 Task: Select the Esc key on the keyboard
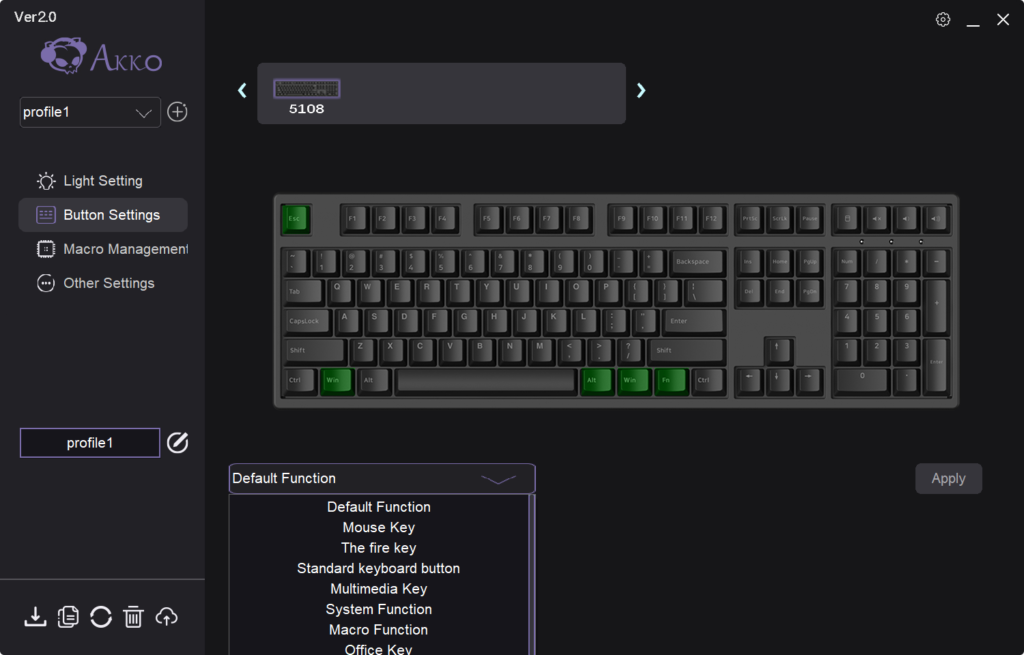[x=295, y=219]
